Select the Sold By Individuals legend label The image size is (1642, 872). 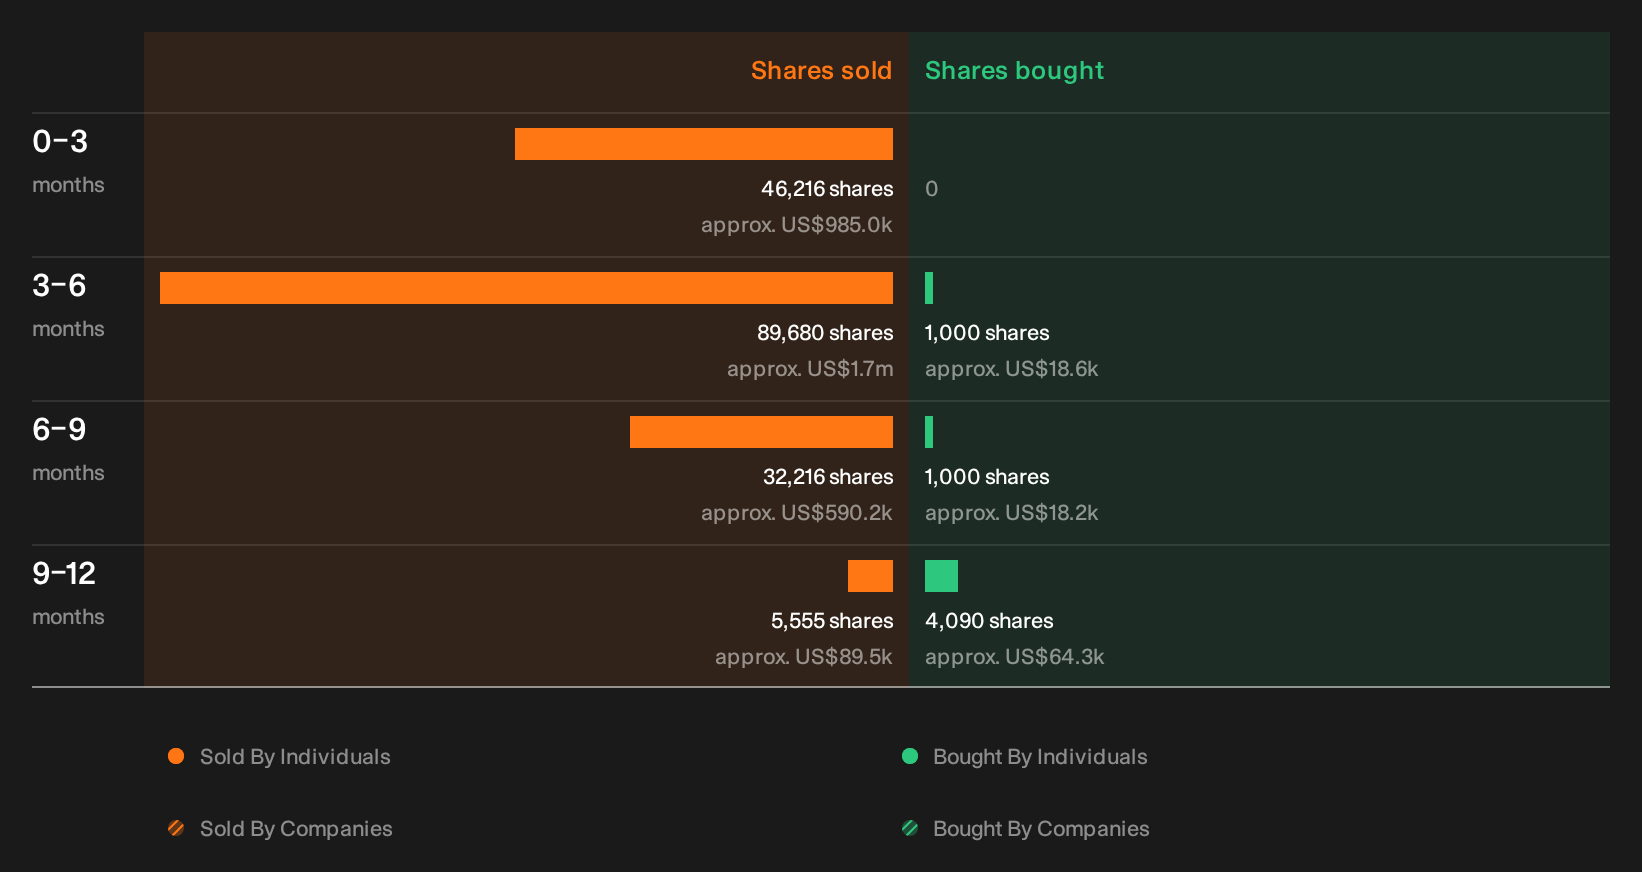pyautogui.click(x=295, y=757)
